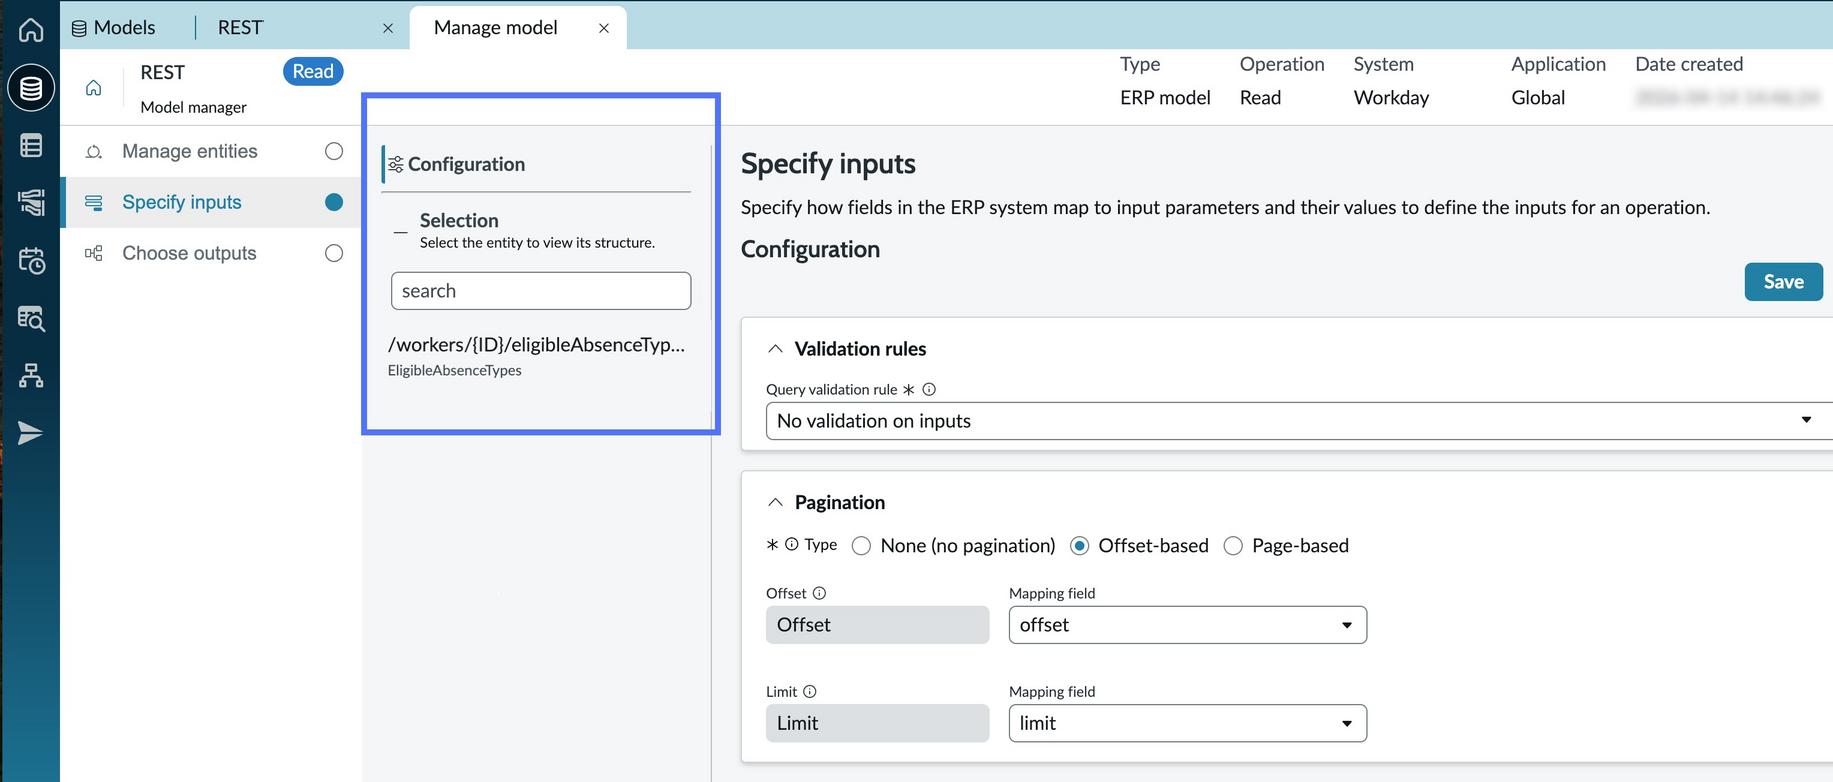Toggle the Manage entities status circle

334,151
